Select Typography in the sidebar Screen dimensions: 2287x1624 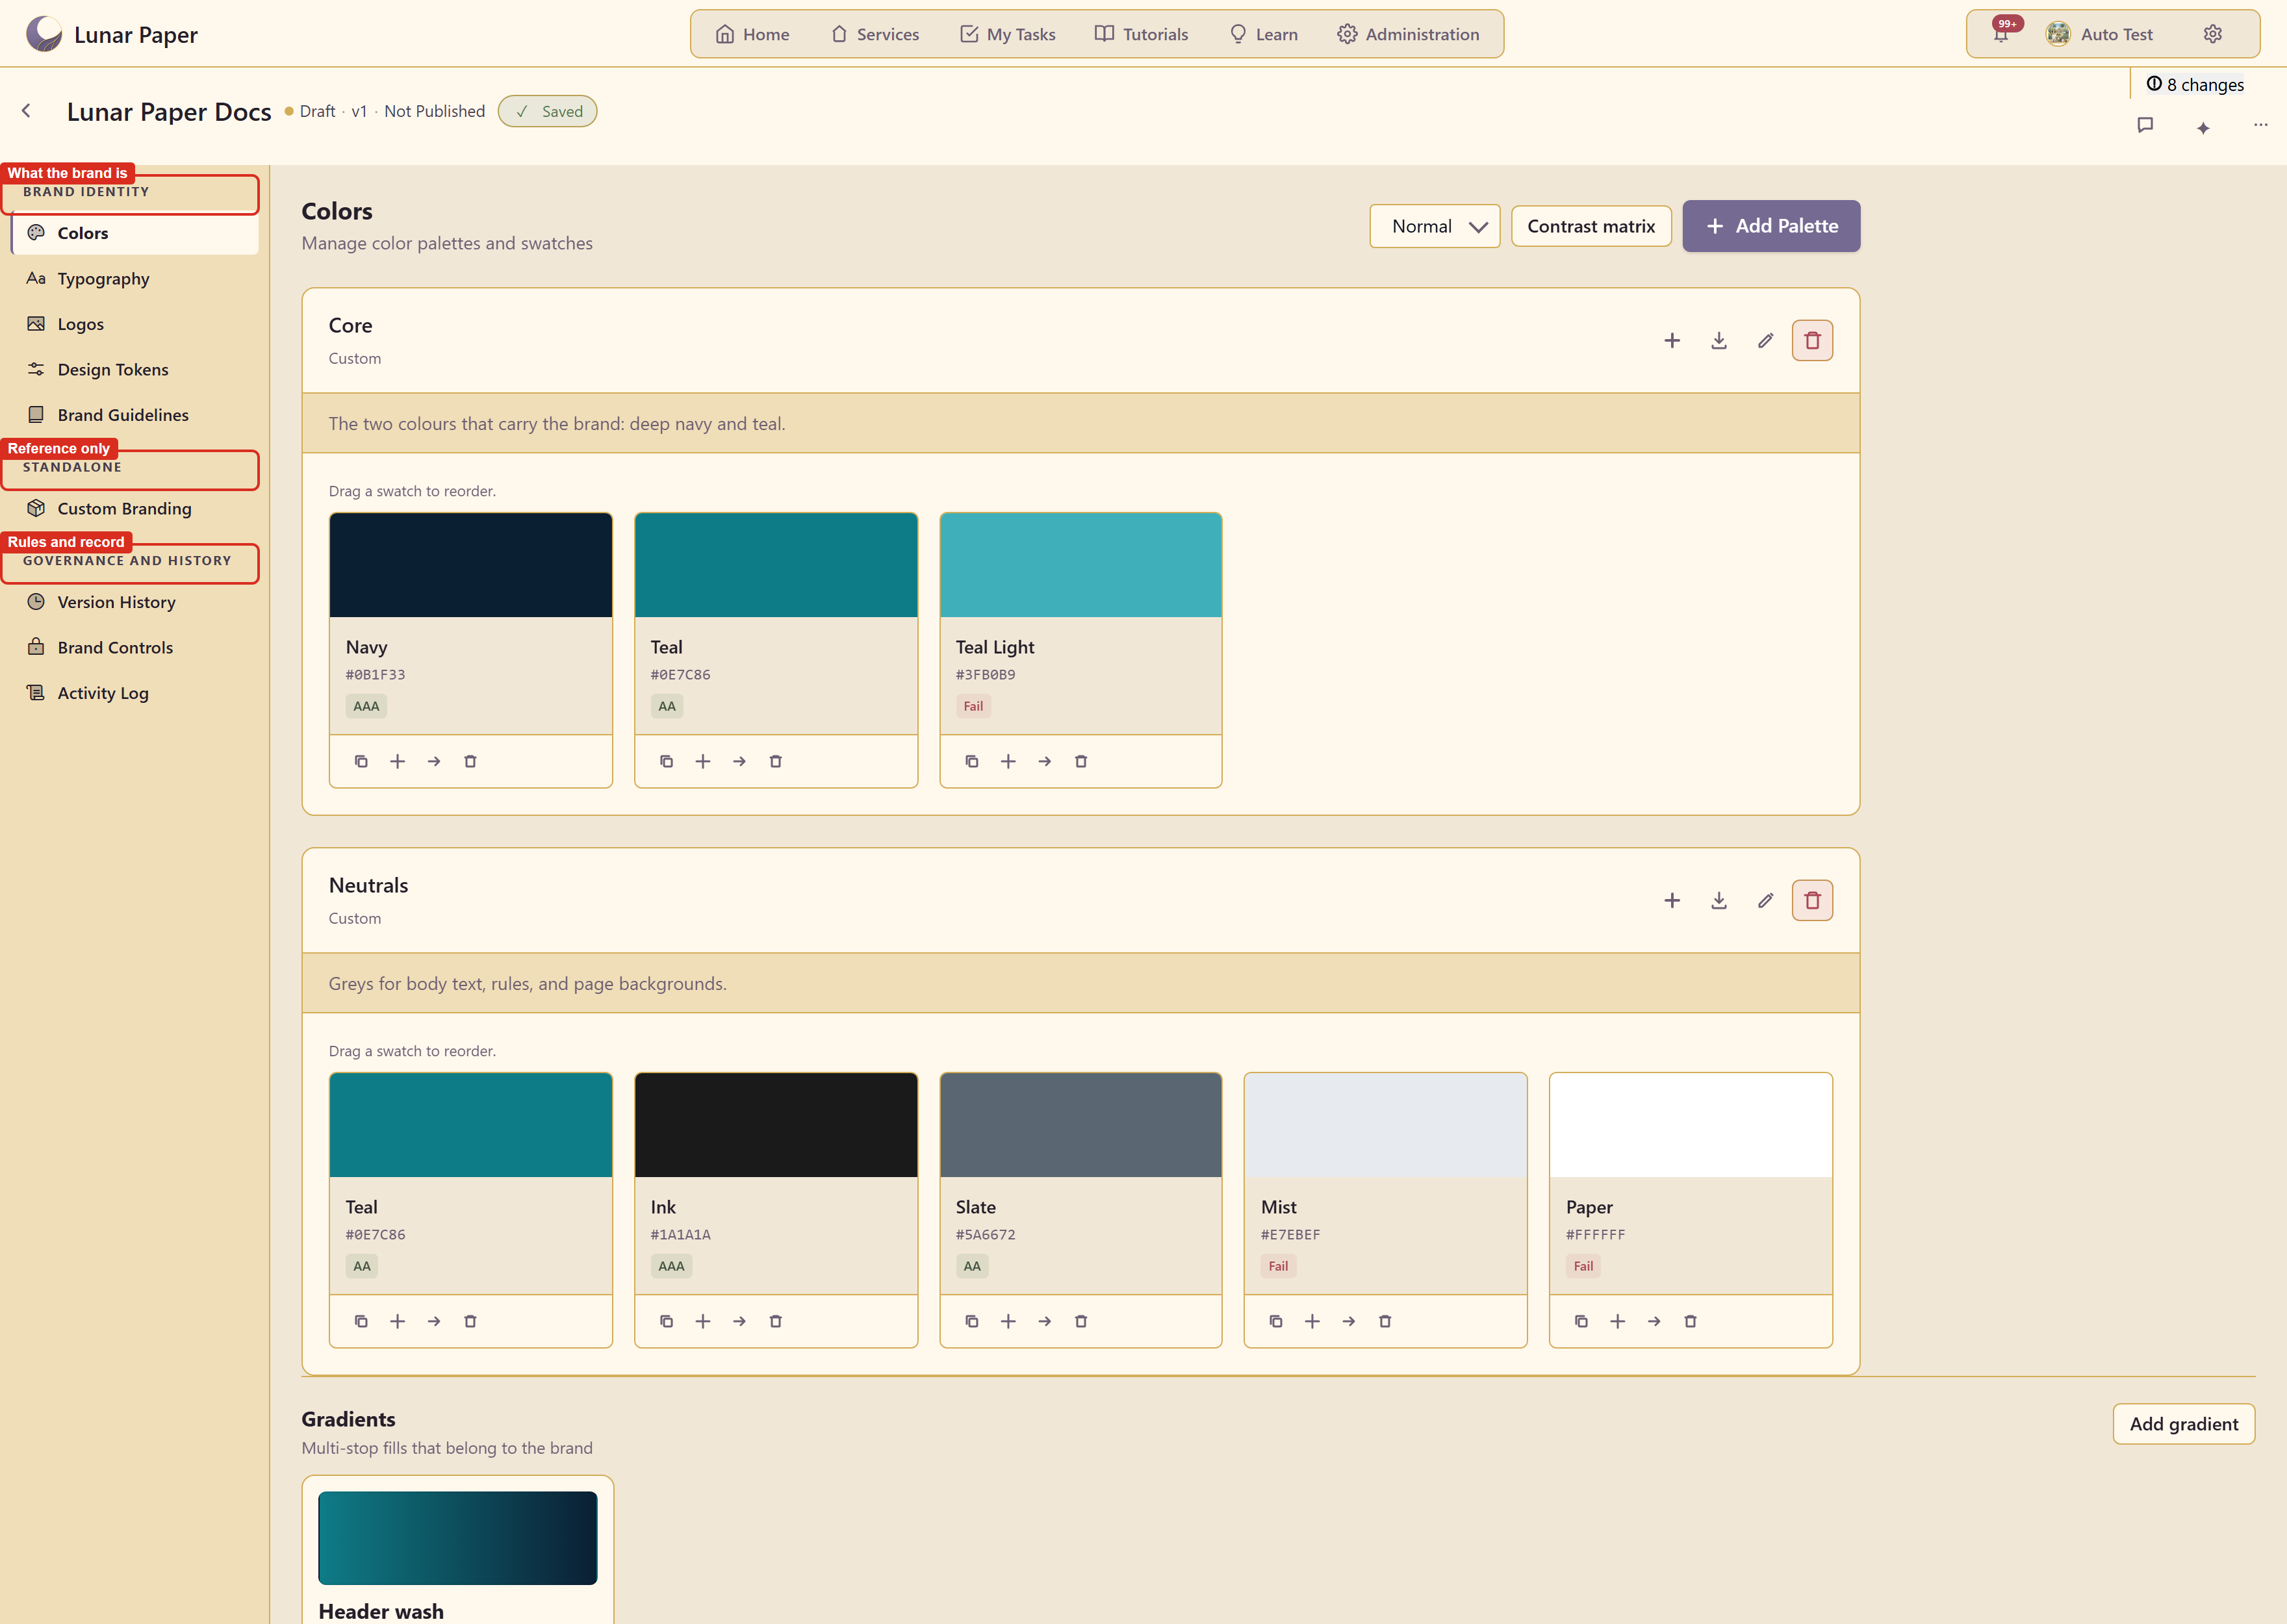(134, 279)
